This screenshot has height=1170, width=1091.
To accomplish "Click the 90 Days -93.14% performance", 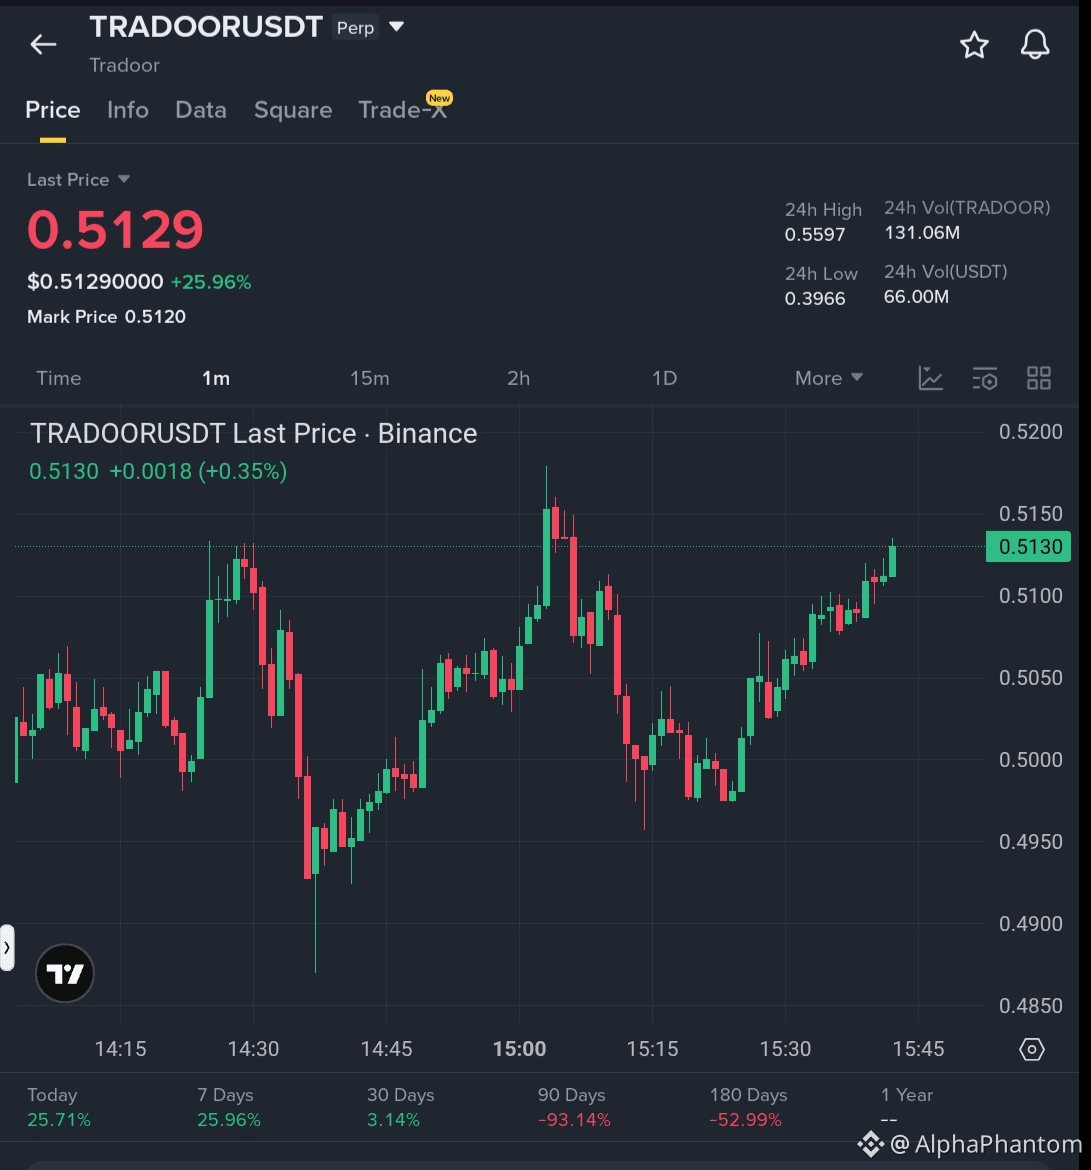I will pyautogui.click(x=574, y=1107).
